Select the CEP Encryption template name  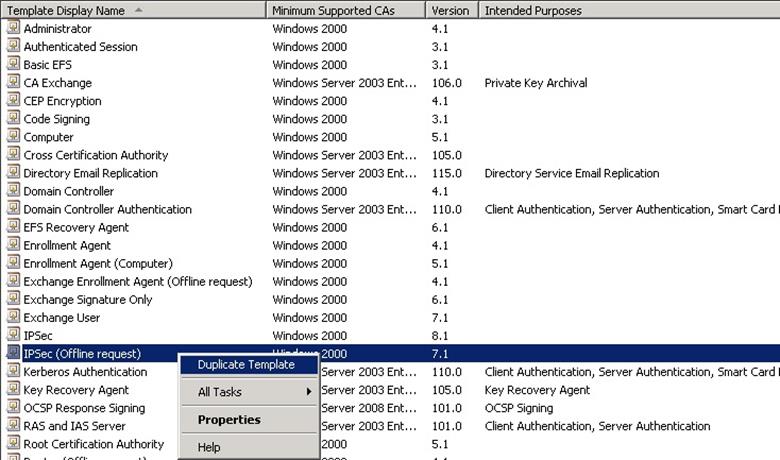pyautogui.click(x=63, y=101)
